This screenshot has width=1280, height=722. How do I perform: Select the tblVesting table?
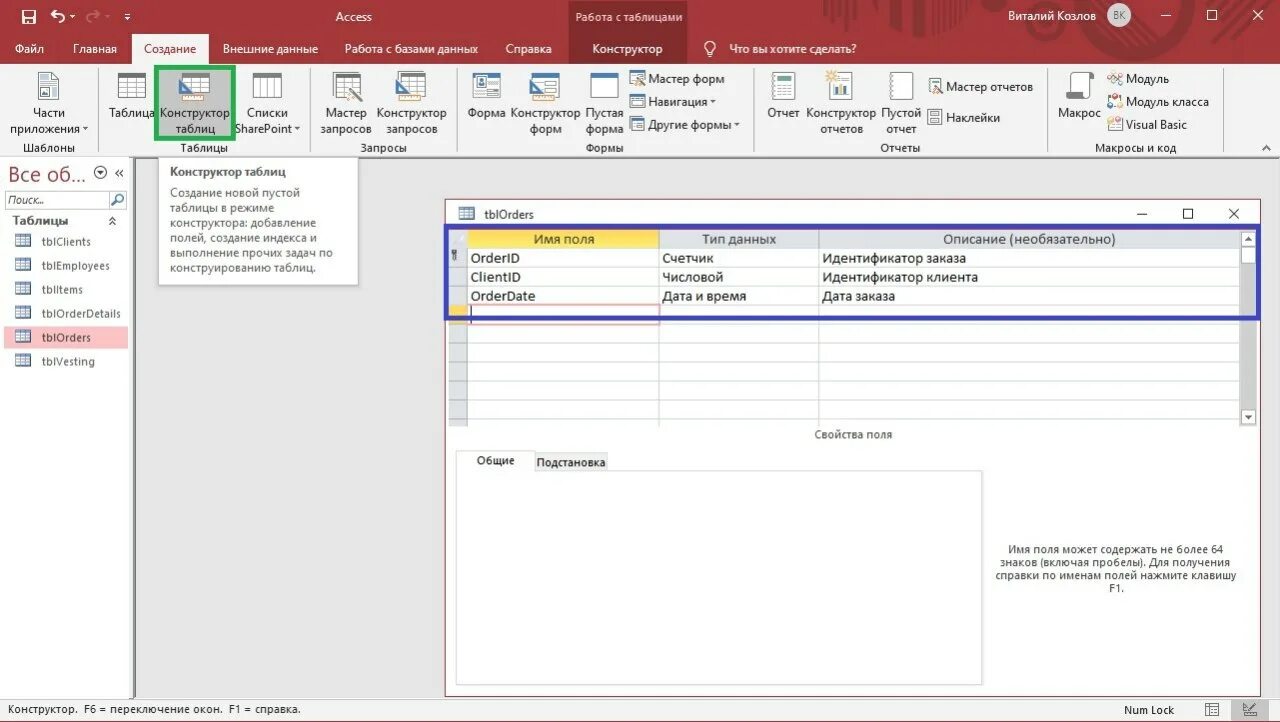[66, 361]
